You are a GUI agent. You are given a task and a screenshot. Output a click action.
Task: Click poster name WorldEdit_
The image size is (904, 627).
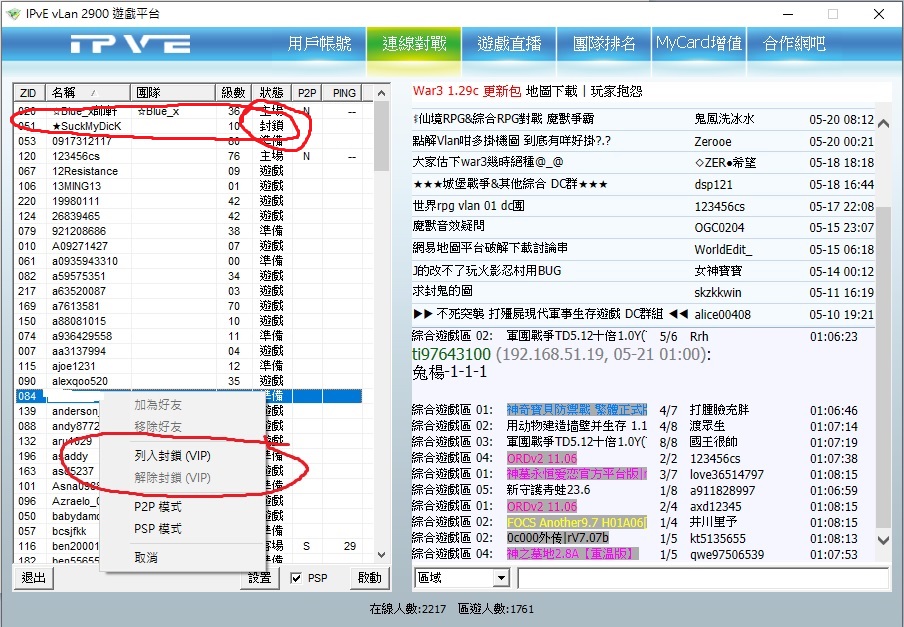(723, 250)
